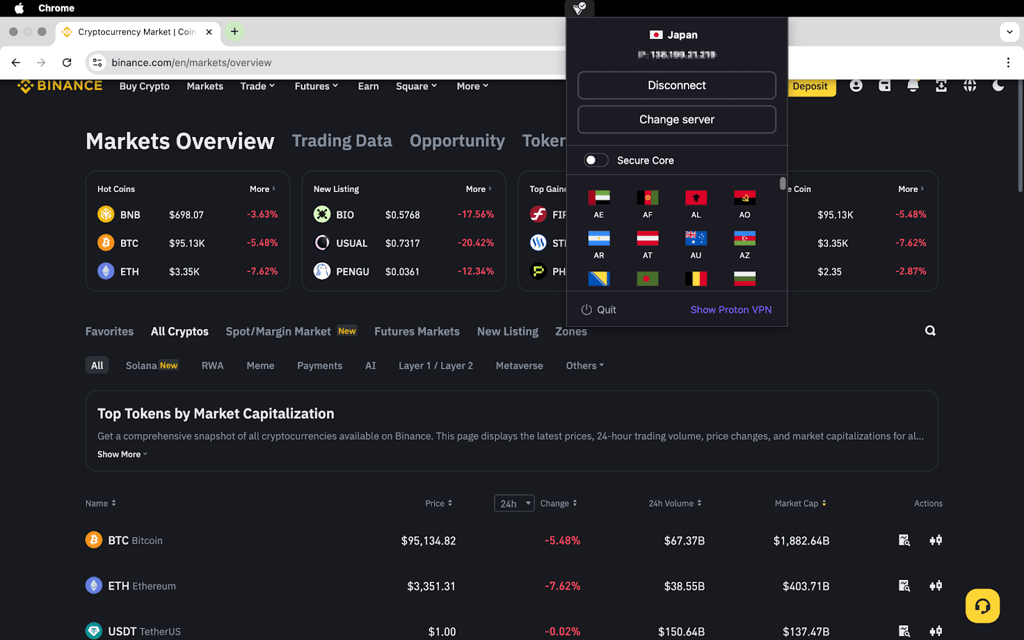1024x640 pixels.
Task: Go back in browser history
Action: 16,63
